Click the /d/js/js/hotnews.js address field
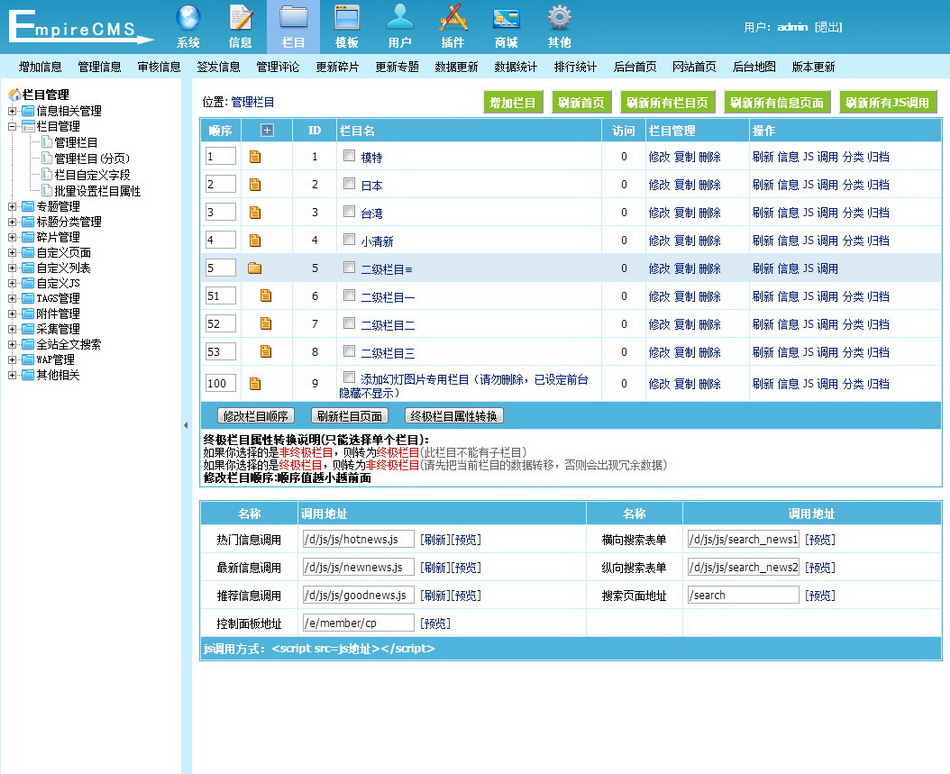Screen dimensions: 950x774 point(359,539)
